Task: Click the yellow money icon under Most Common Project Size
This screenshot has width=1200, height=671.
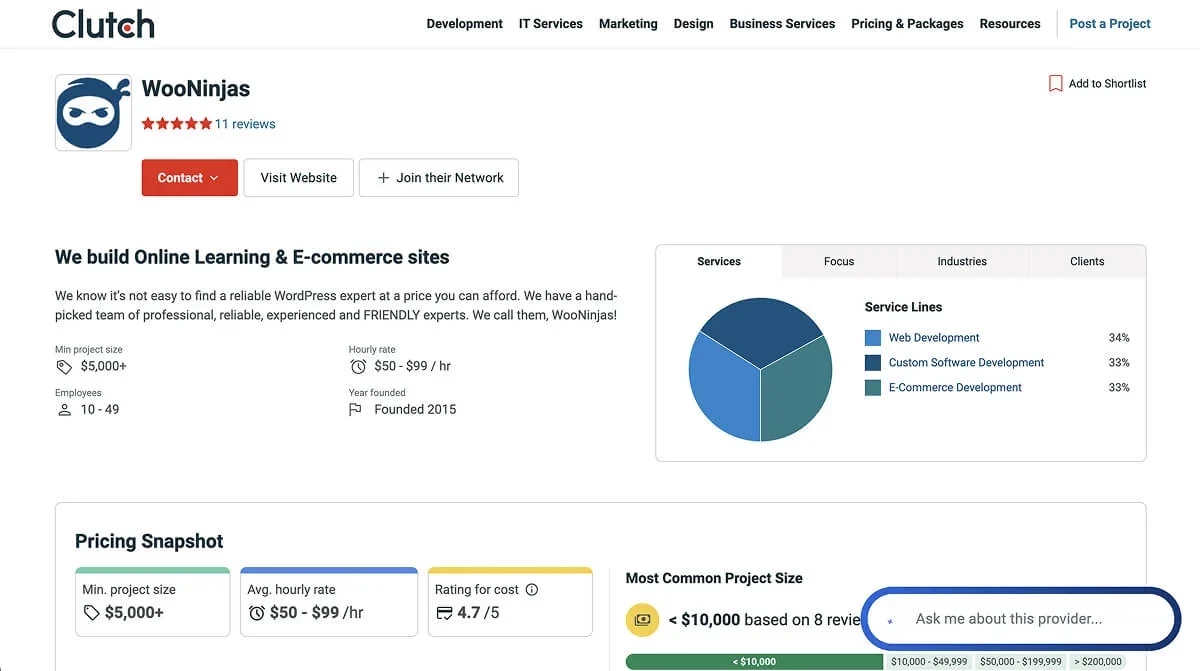Action: coord(642,620)
